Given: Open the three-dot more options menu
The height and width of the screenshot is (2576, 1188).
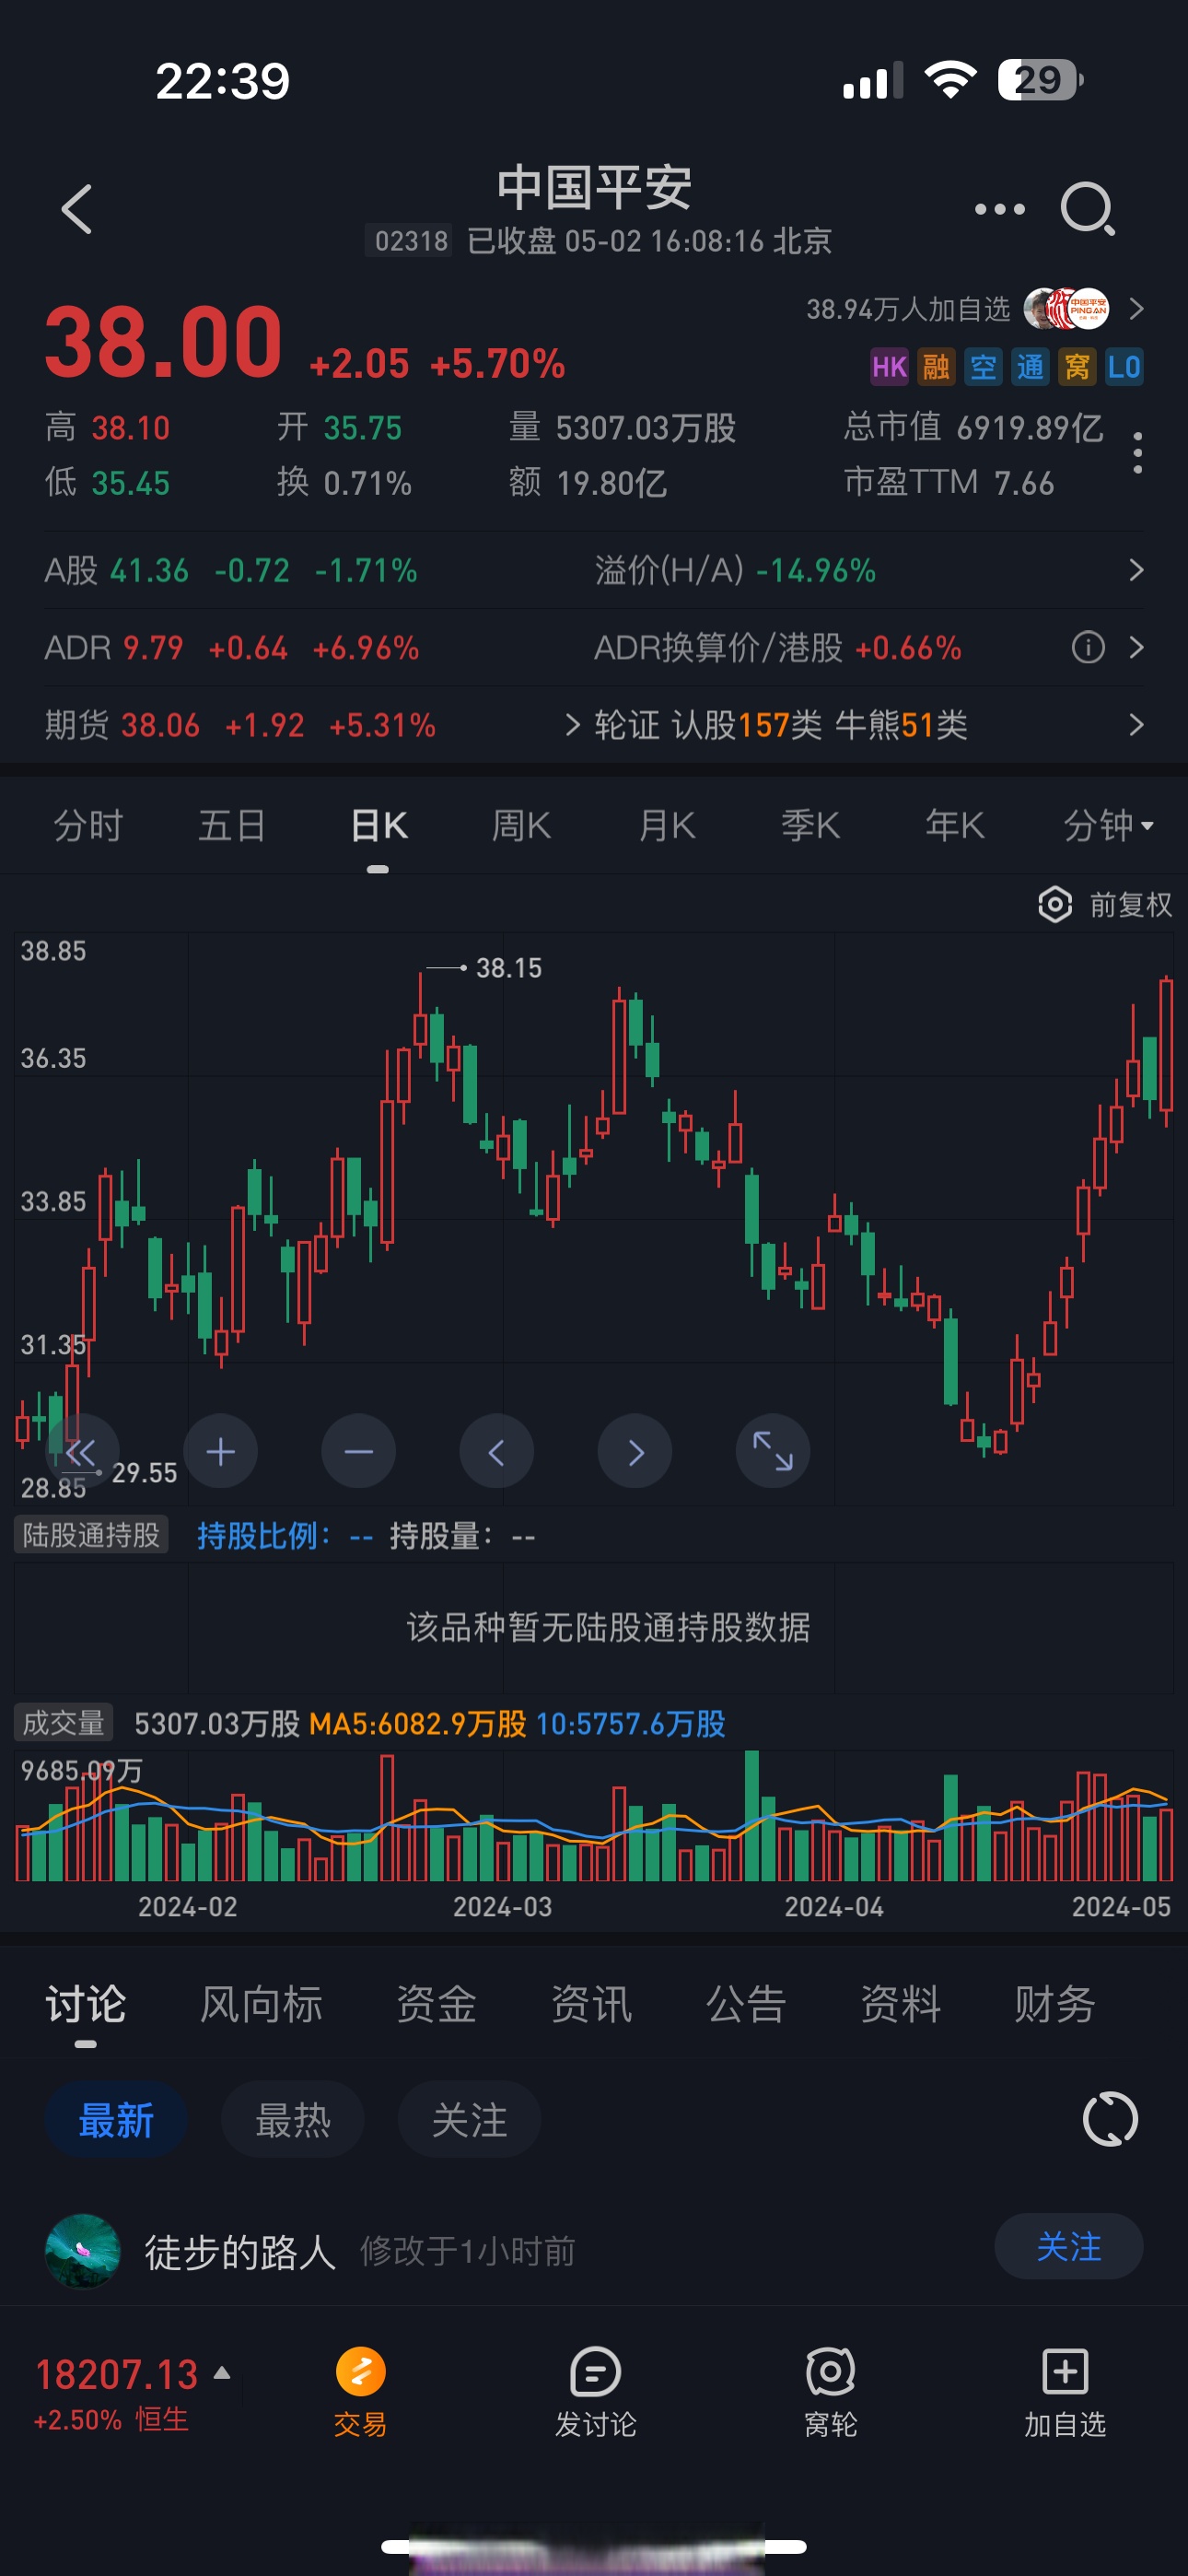Looking at the screenshot, I should point(1000,209).
